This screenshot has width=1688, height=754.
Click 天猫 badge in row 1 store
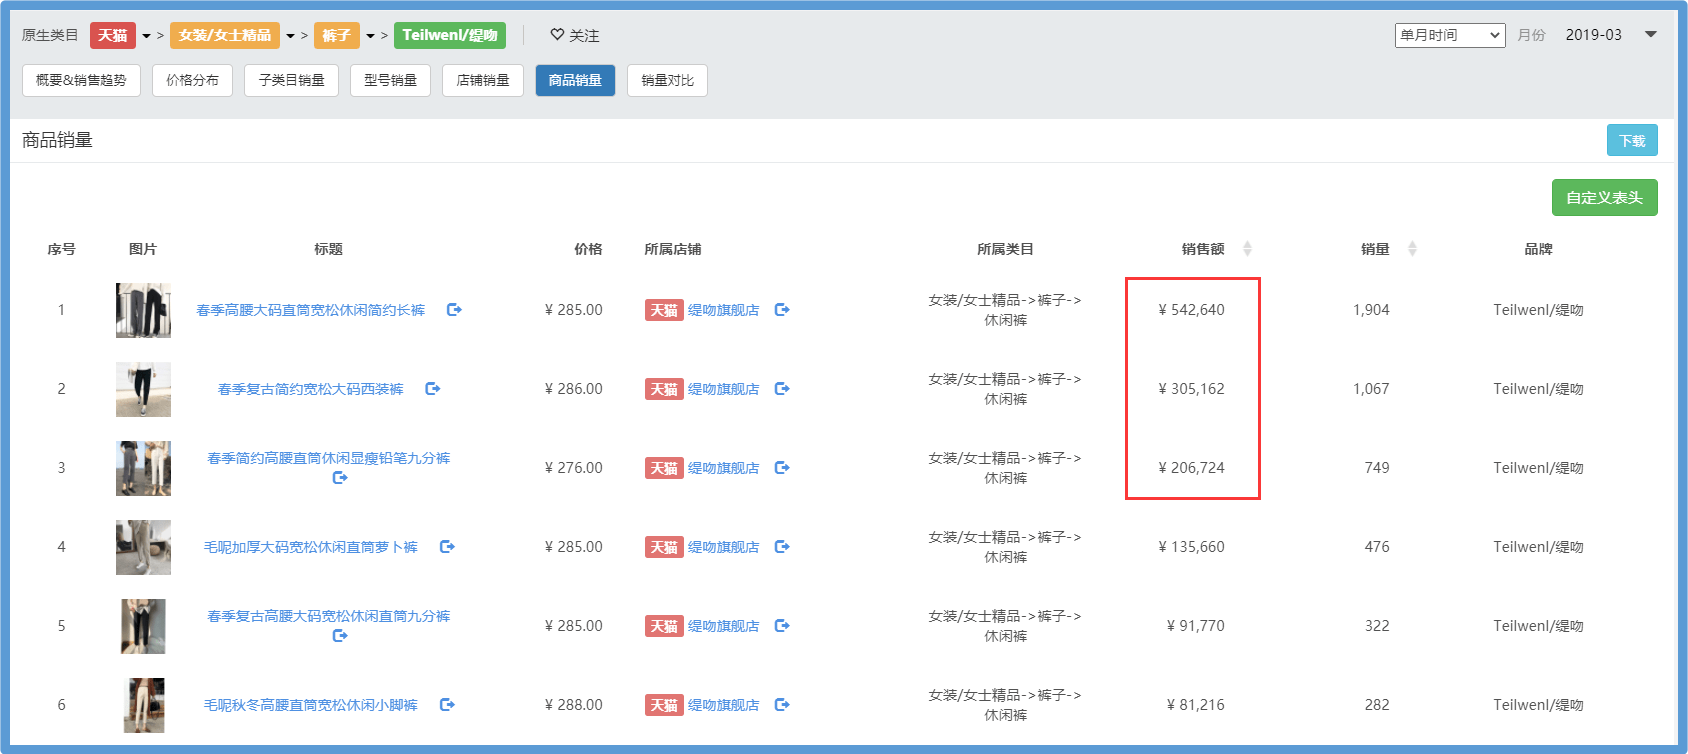coord(664,310)
